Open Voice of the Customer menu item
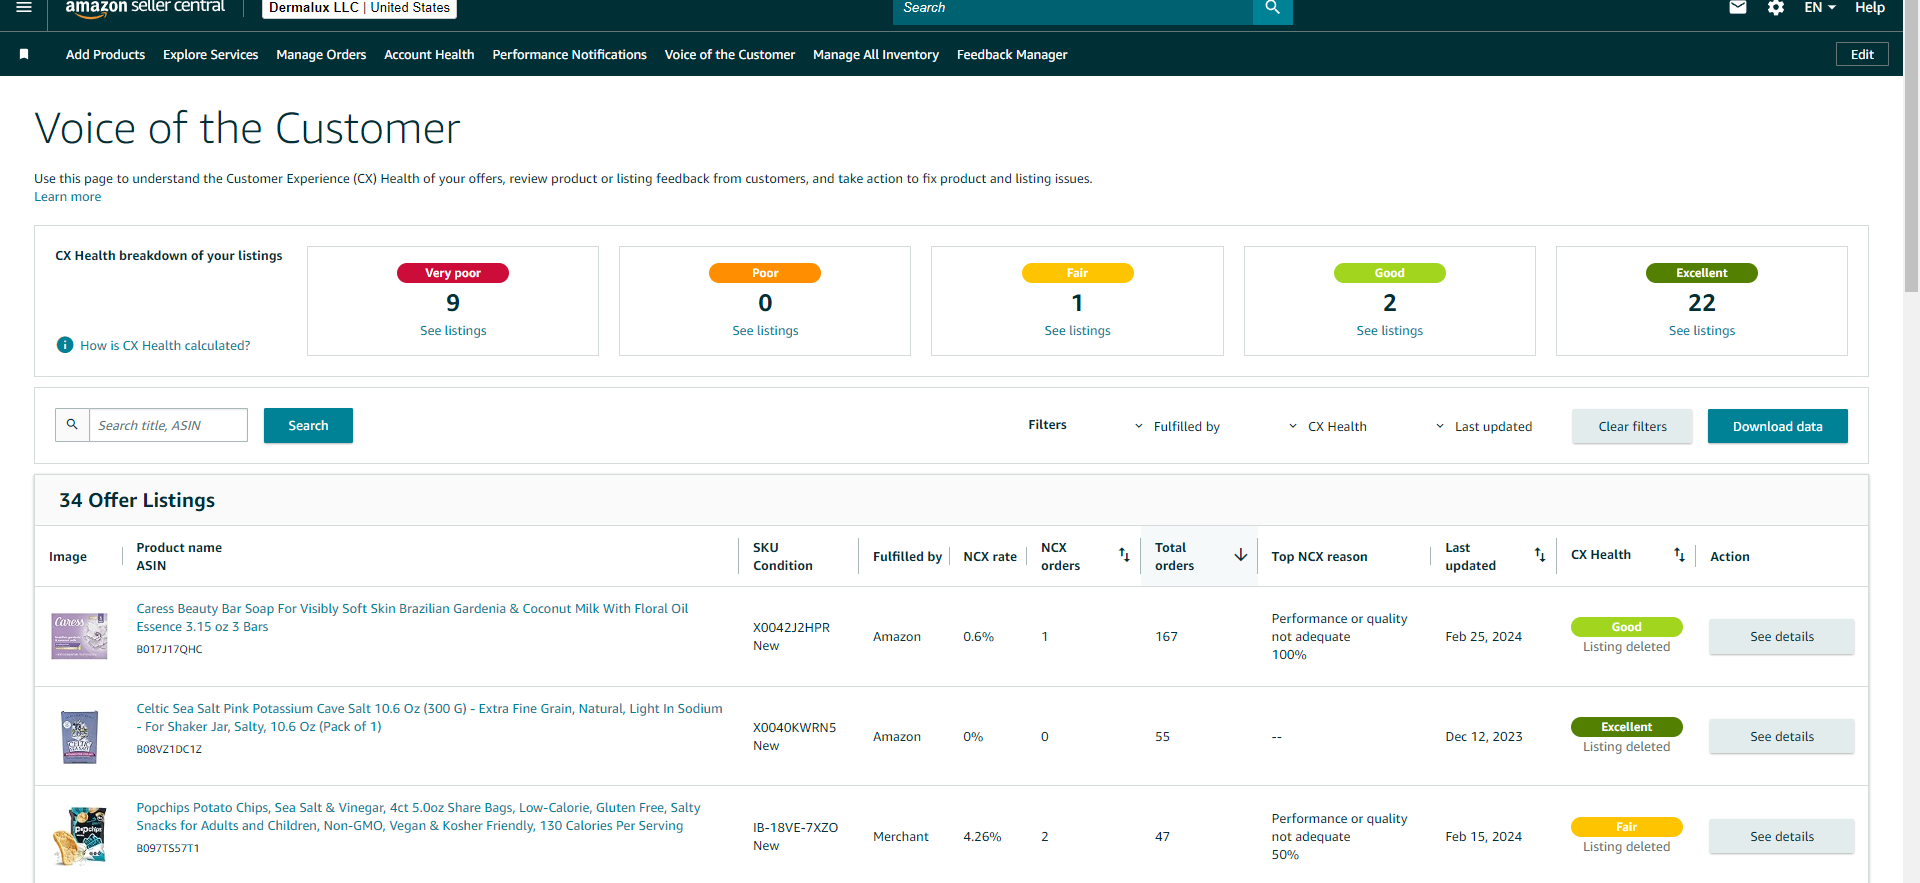 coord(730,55)
